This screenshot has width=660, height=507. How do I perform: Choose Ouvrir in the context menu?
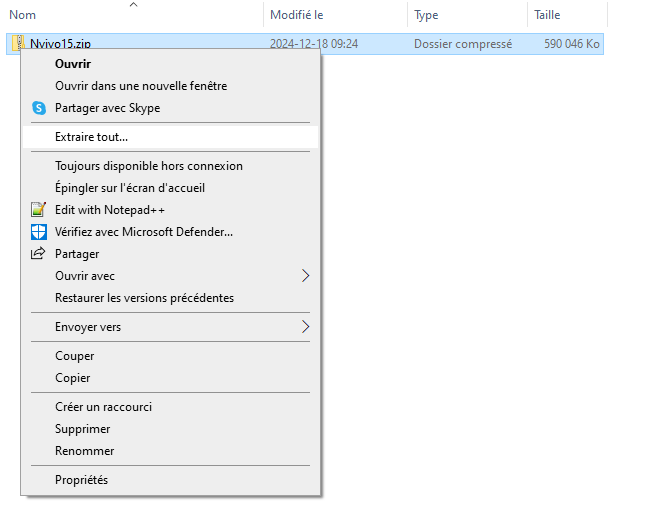73,64
